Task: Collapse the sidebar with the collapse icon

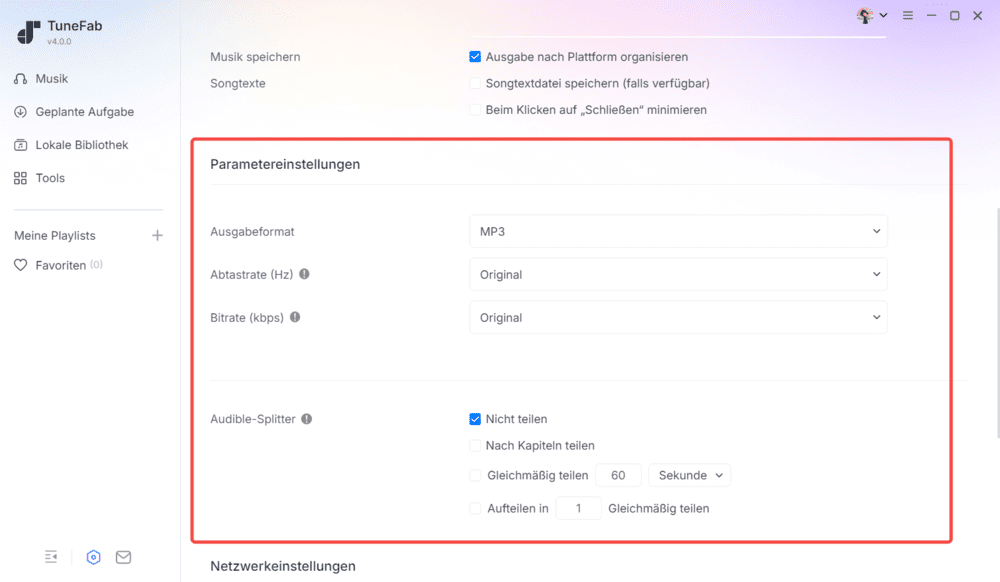Action: 51,556
